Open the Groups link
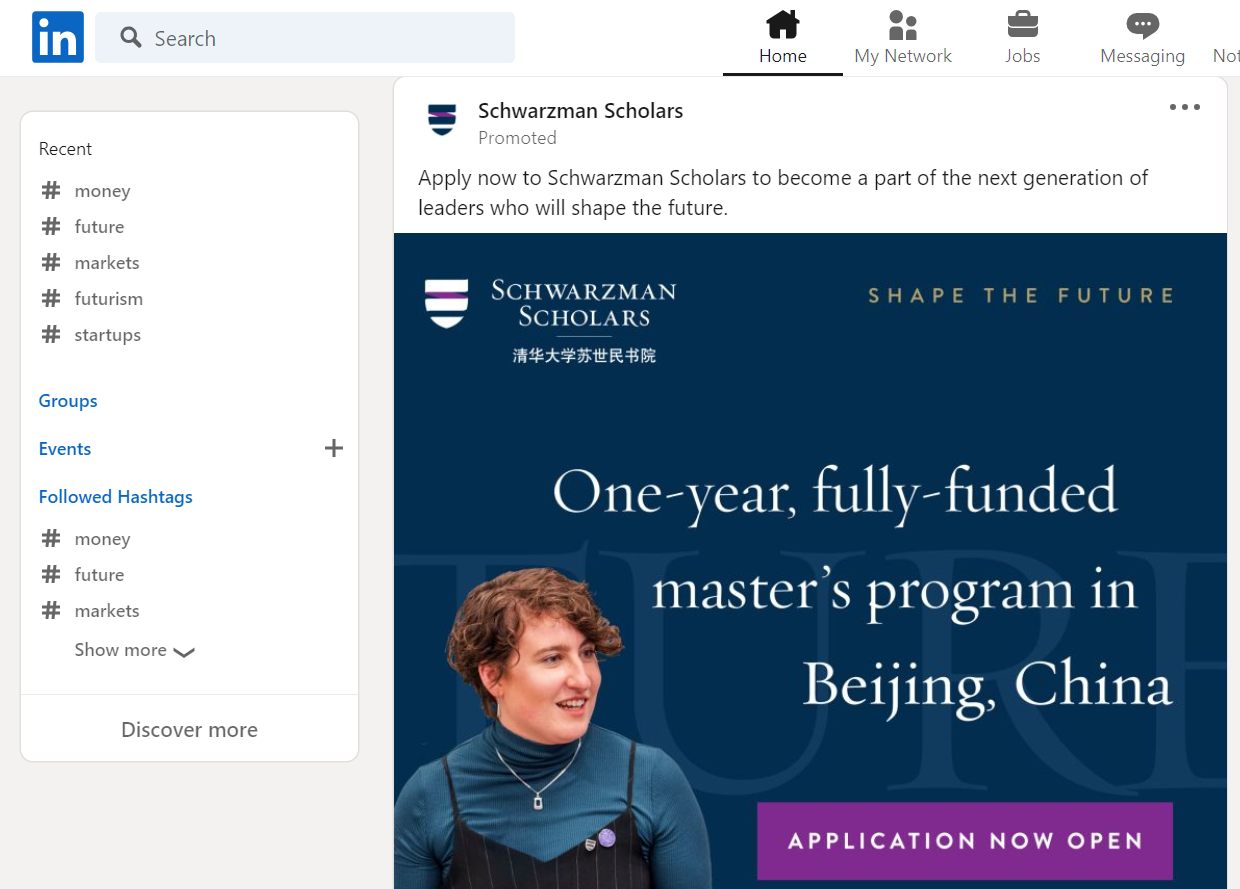1240x889 pixels. click(x=67, y=400)
